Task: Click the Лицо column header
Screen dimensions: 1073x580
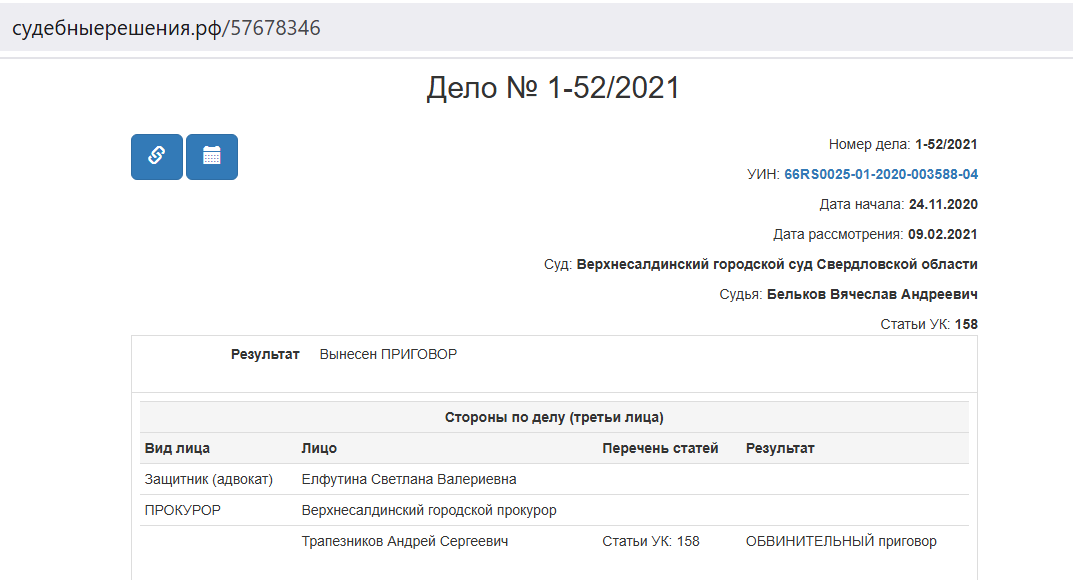Action: click(x=319, y=448)
